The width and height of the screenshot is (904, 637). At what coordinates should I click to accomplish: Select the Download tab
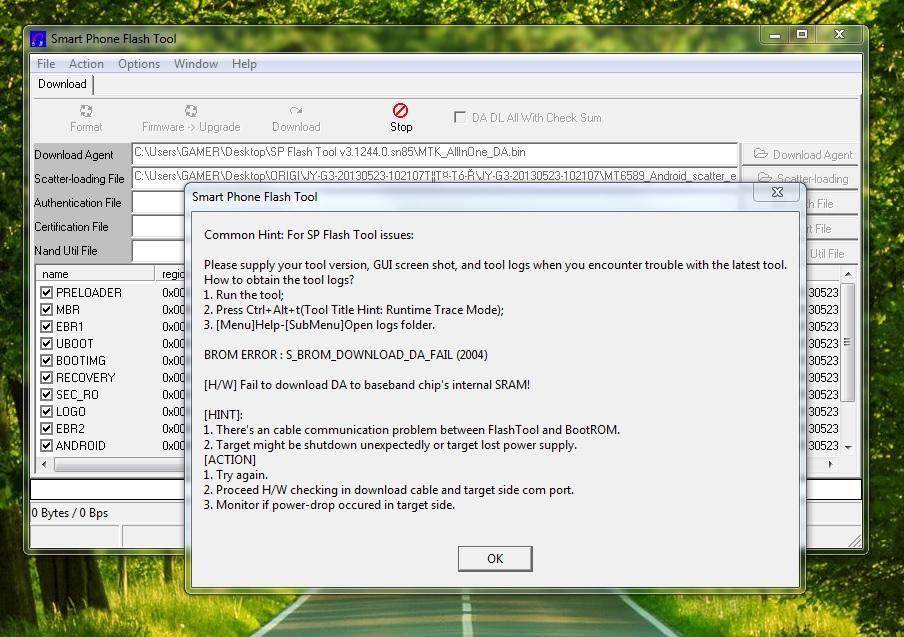coord(62,84)
